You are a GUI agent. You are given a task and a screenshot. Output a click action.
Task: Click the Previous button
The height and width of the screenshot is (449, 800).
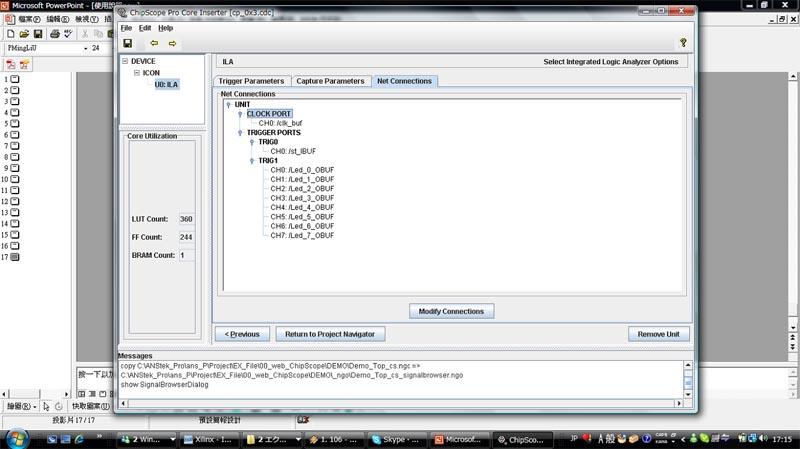click(242, 334)
